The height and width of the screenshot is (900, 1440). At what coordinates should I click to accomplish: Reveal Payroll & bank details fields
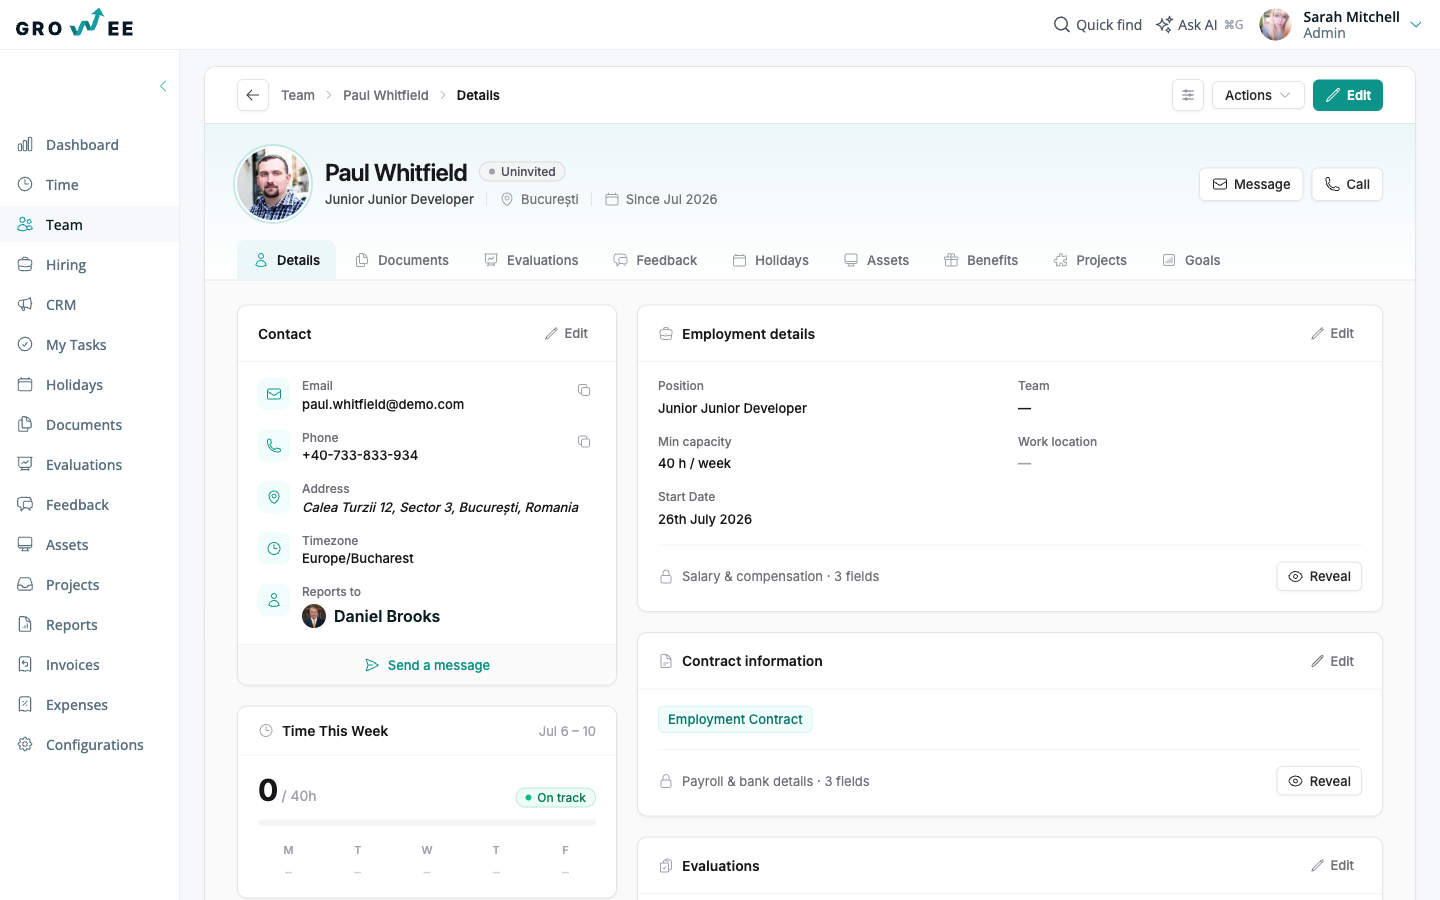click(1319, 781)
